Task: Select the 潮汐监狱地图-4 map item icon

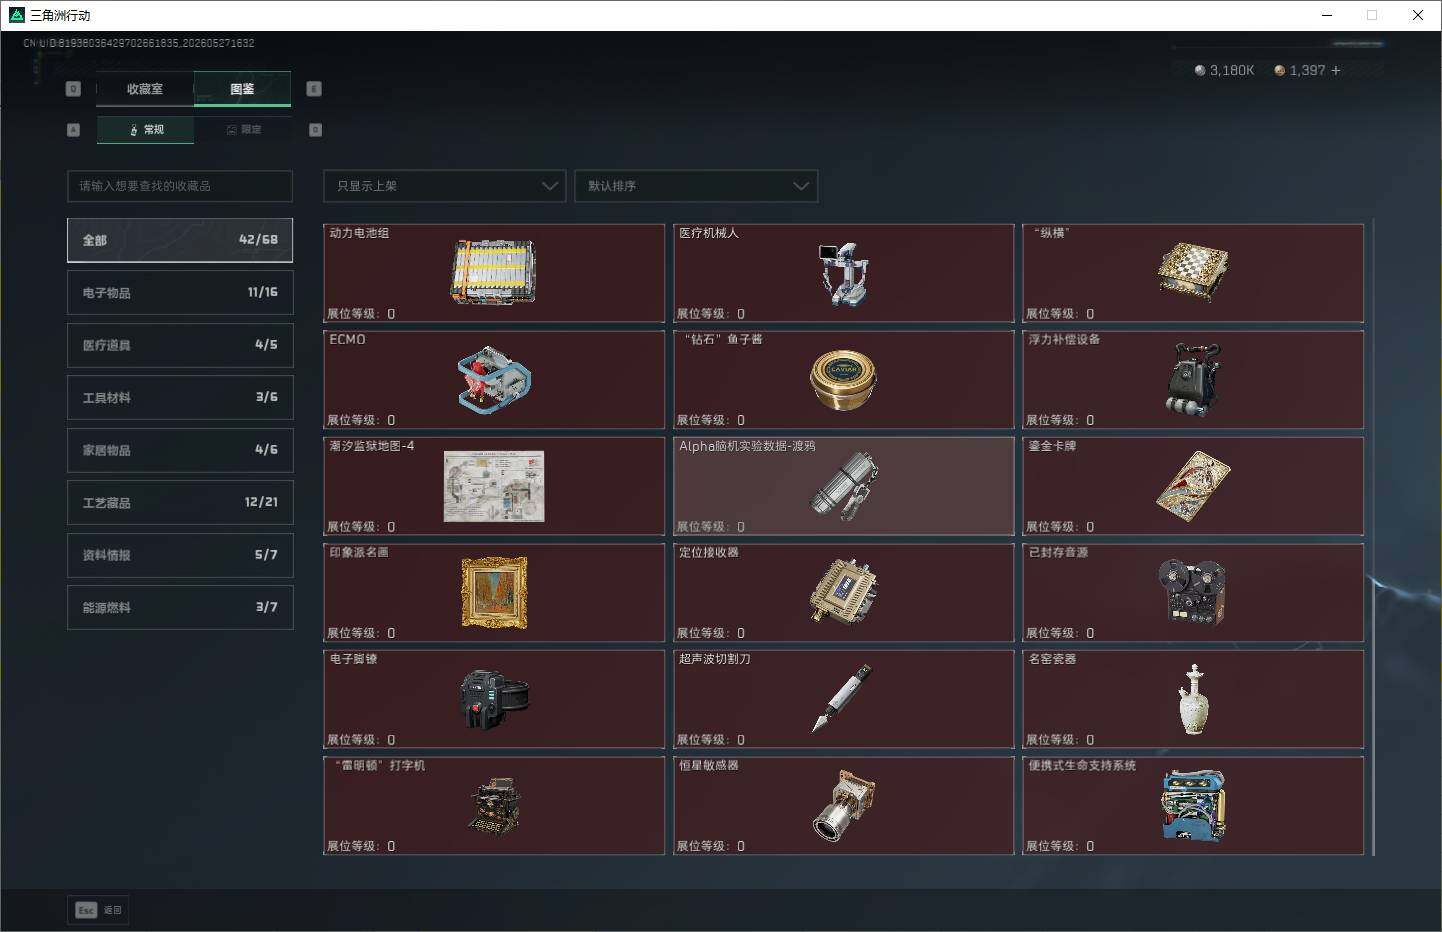Action: pyautogui.click(x=494, y=486)
